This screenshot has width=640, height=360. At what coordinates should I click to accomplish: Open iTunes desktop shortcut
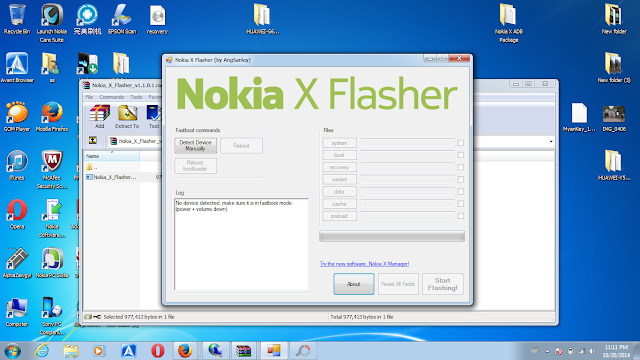pos(17,166)
